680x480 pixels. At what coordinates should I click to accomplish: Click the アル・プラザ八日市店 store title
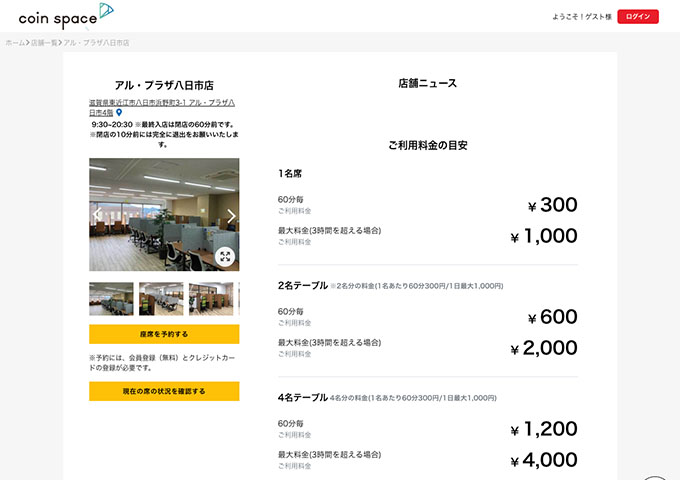click(164, 85)
